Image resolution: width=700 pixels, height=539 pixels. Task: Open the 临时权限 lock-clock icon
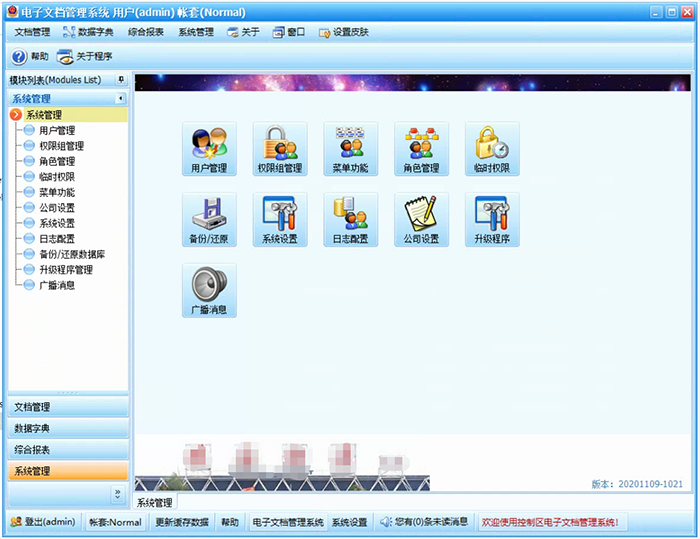pyautogui.click(x=491, y=148)
